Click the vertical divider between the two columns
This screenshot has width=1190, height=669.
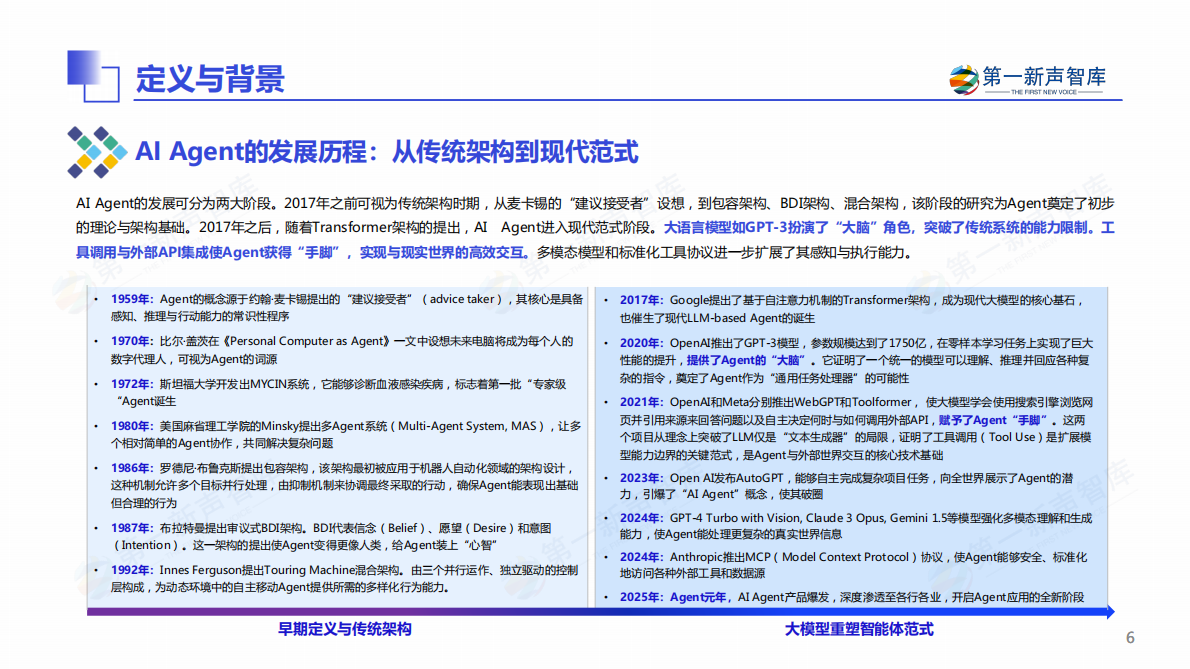592,450
